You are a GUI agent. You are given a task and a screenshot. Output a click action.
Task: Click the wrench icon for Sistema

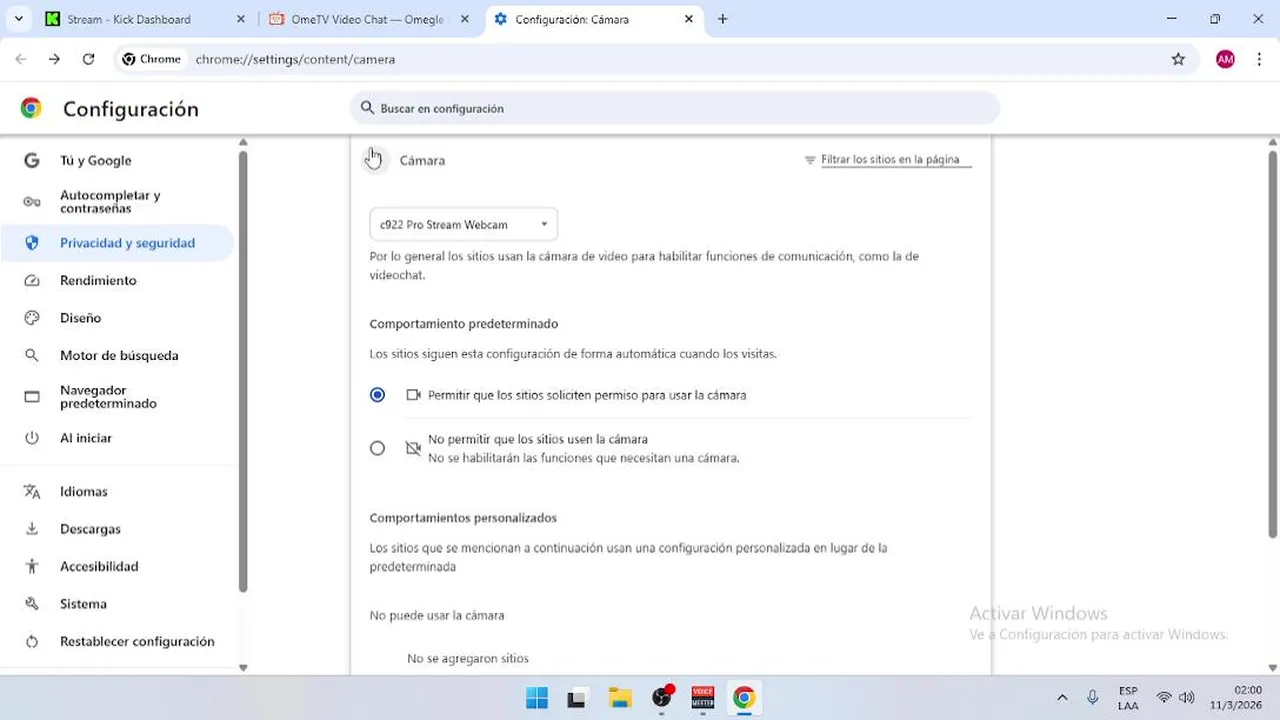point(32,604)
